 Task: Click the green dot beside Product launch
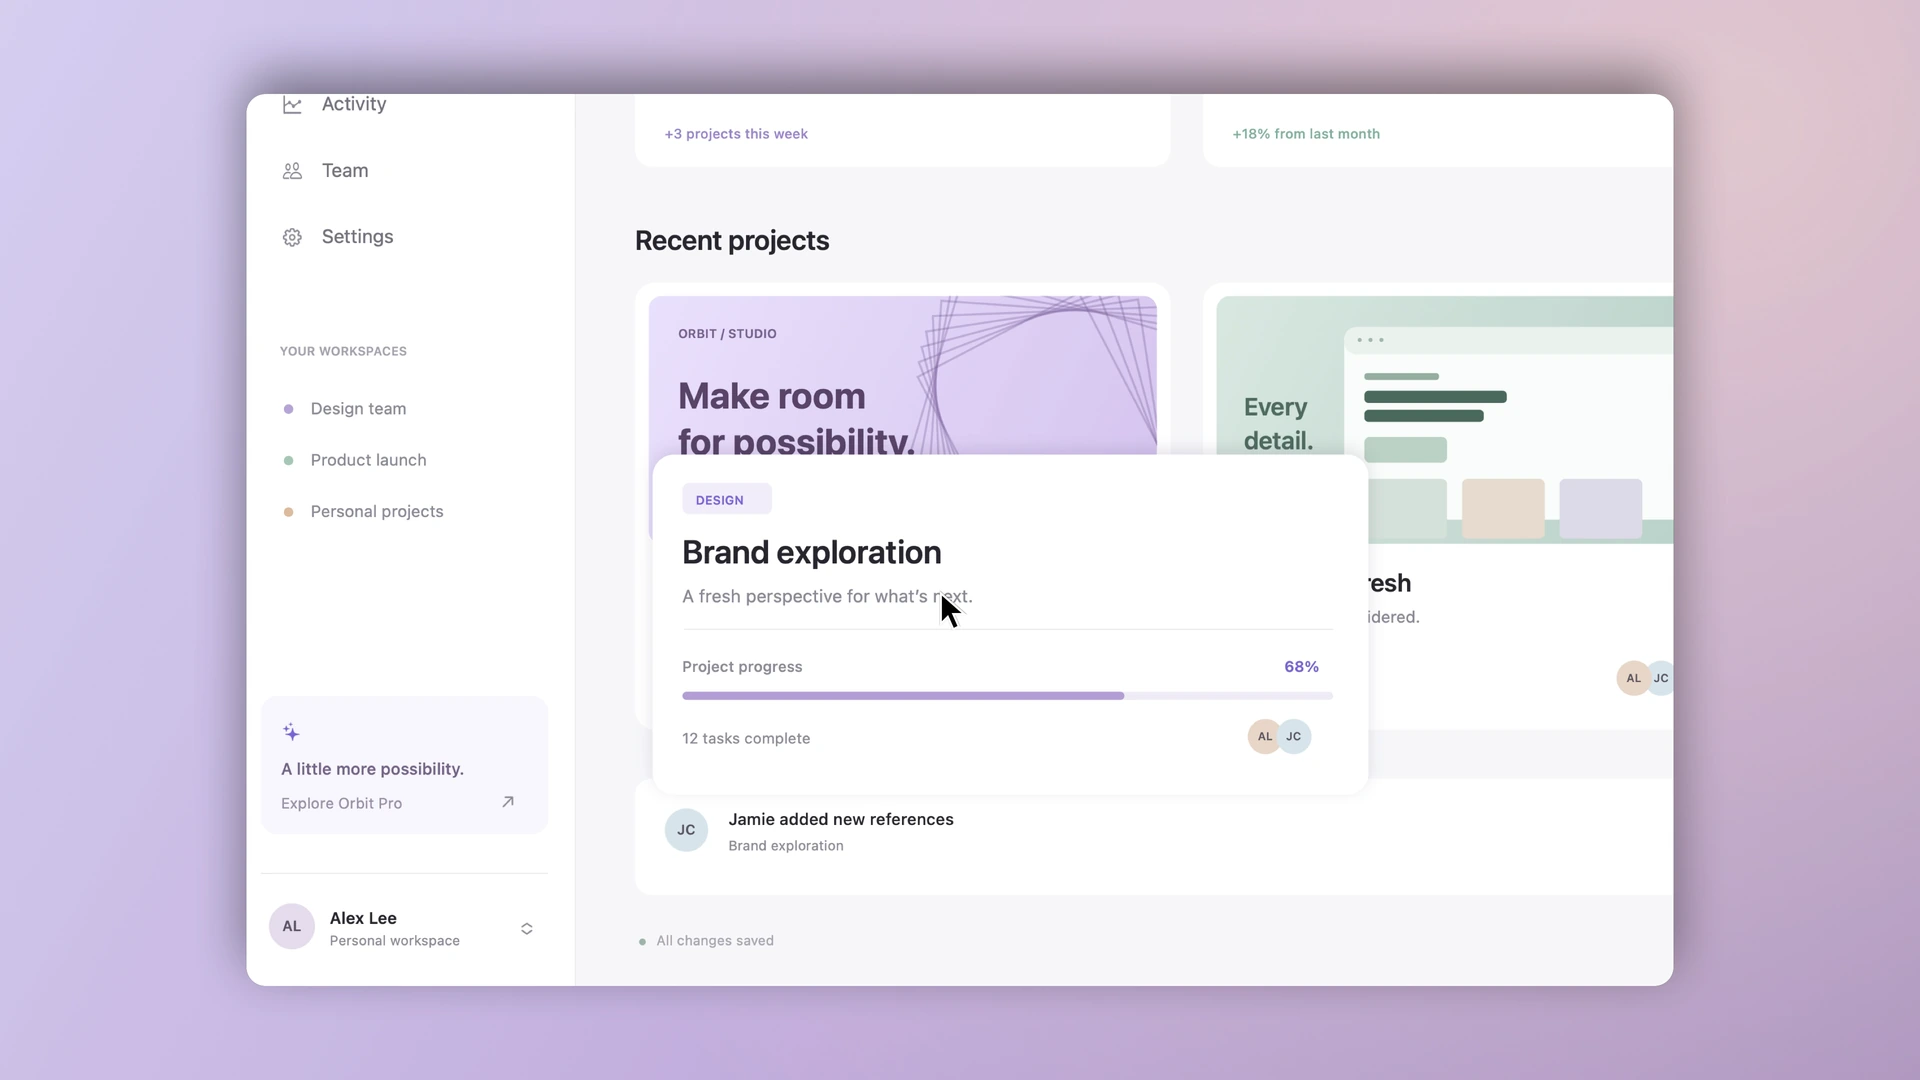(289, 460)
